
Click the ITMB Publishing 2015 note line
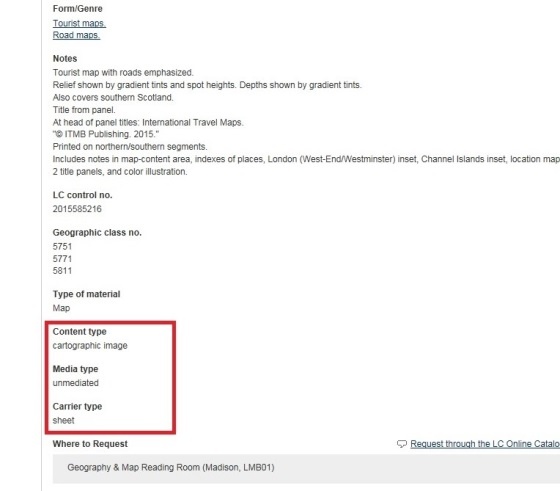106,134
